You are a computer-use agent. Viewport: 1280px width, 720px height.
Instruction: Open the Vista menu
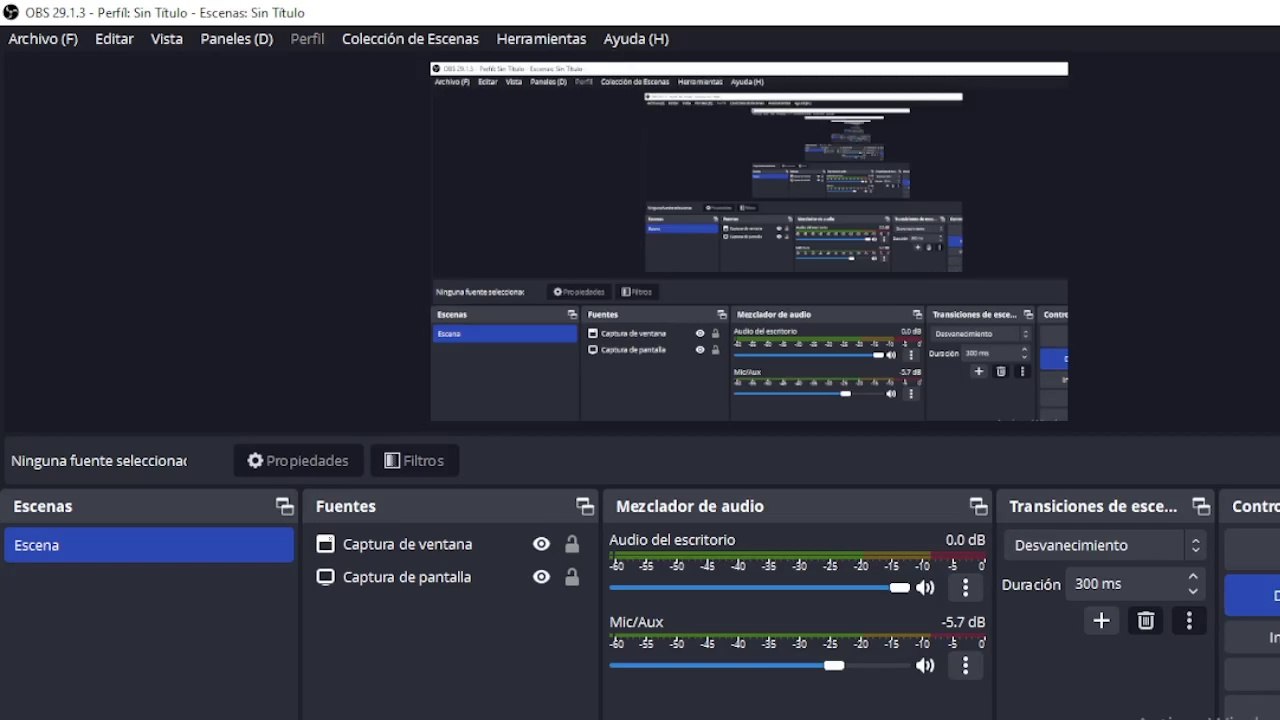pos(167,39)
